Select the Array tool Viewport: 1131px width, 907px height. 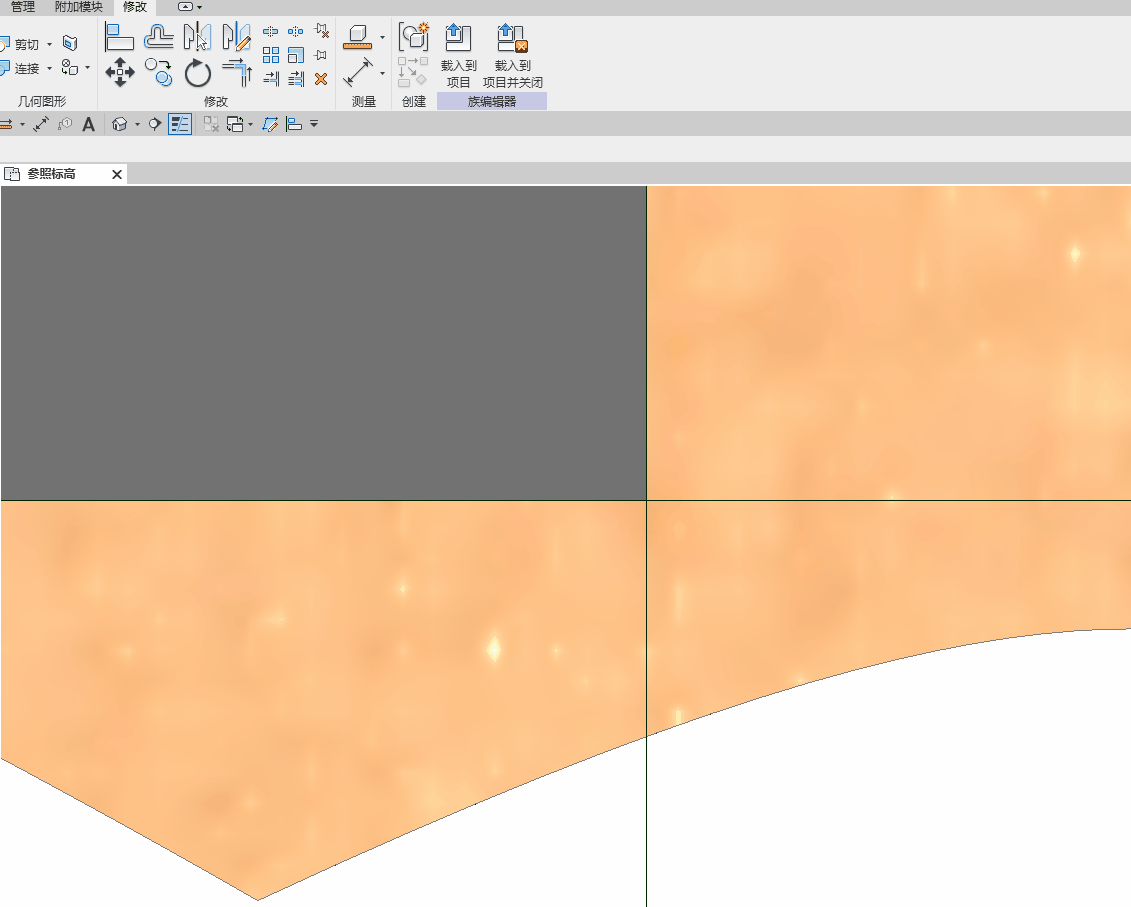coord(270,56)
